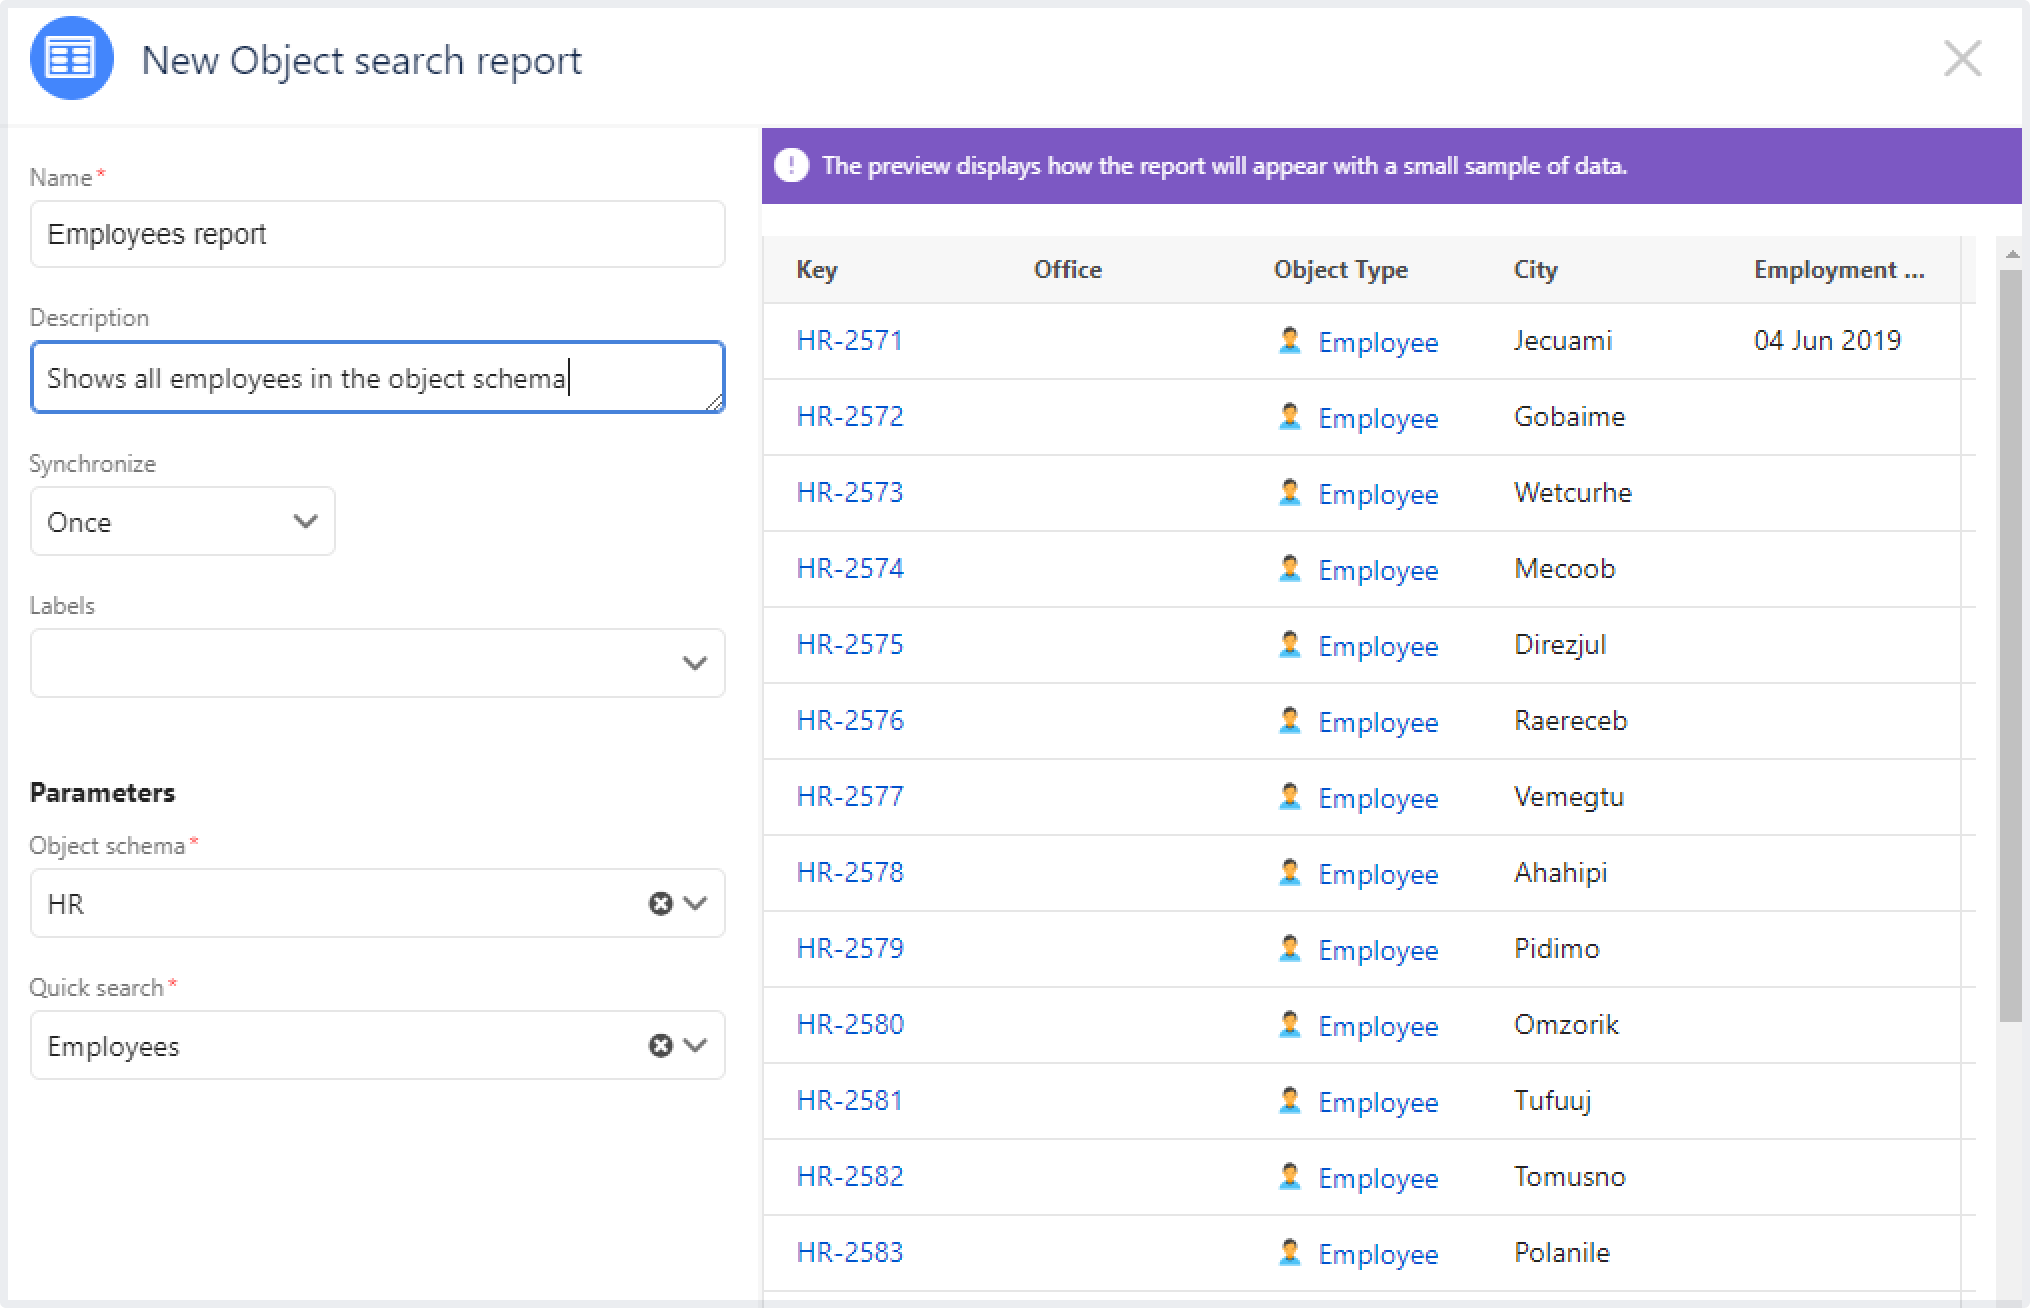Click the employee icon in row HR-2582

(x=1290, y=1176)
